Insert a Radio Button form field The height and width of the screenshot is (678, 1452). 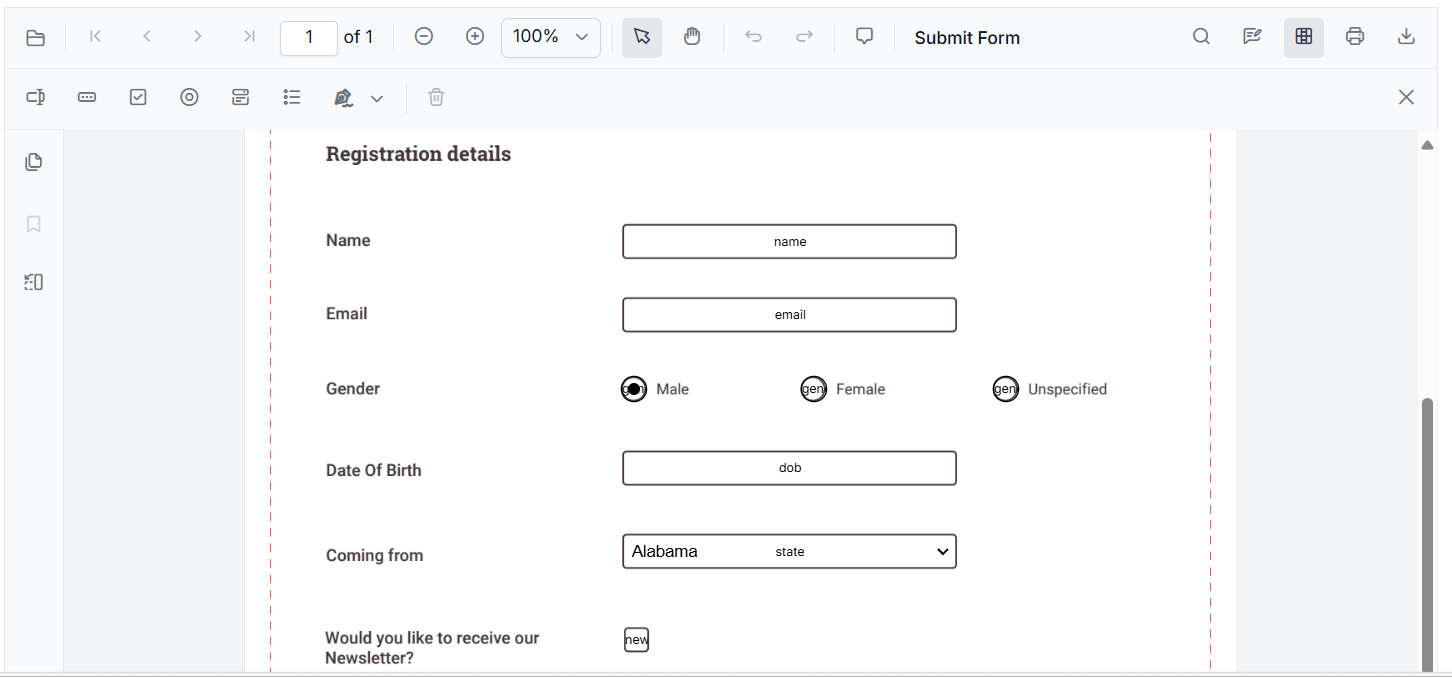click(190, 97)
